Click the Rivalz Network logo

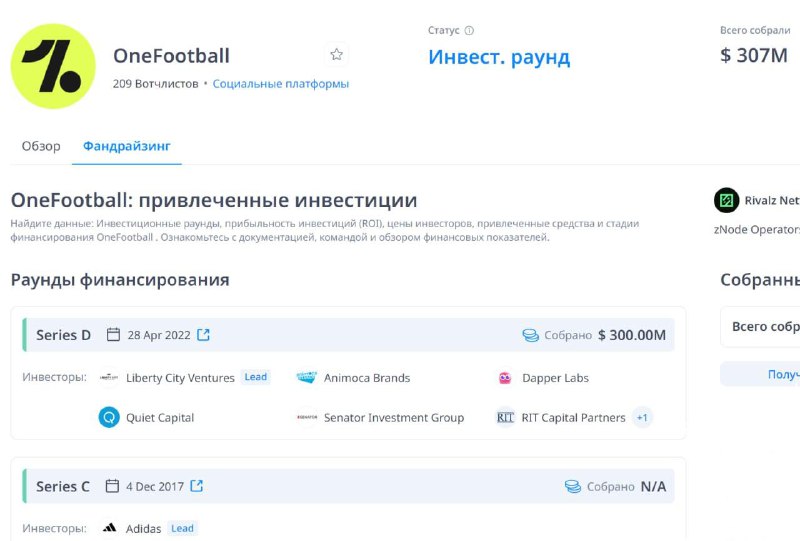[727, 200]
